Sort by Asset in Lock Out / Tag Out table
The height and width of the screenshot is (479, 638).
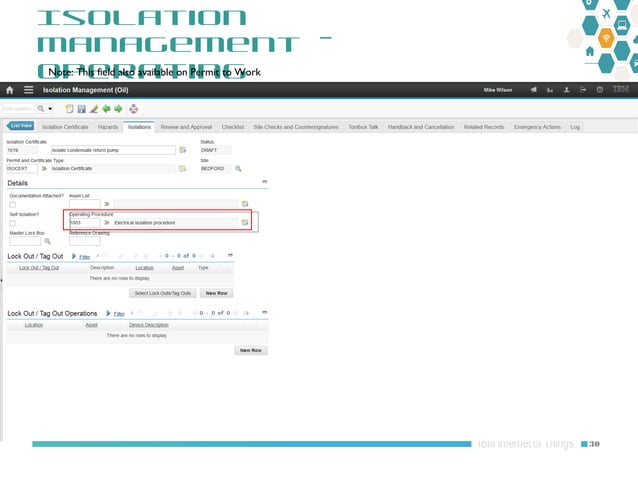pos(178,268)
